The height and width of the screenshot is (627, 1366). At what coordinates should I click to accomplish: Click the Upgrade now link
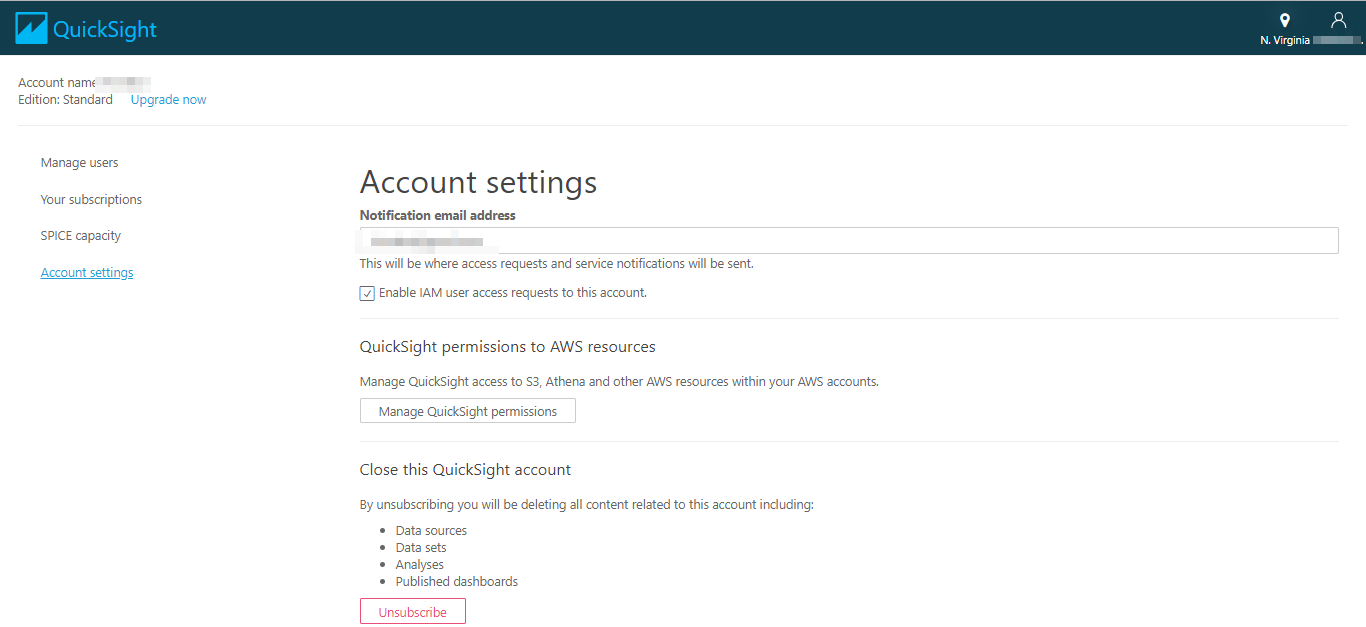[x=168, y=99]
